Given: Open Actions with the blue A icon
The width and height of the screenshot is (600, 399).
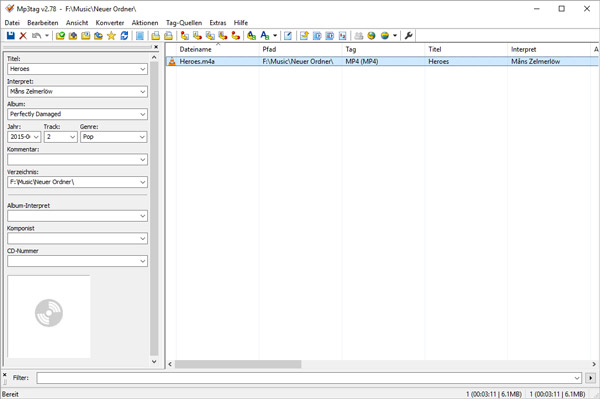Looking at the screenshot, I should [x=251, y=36].
